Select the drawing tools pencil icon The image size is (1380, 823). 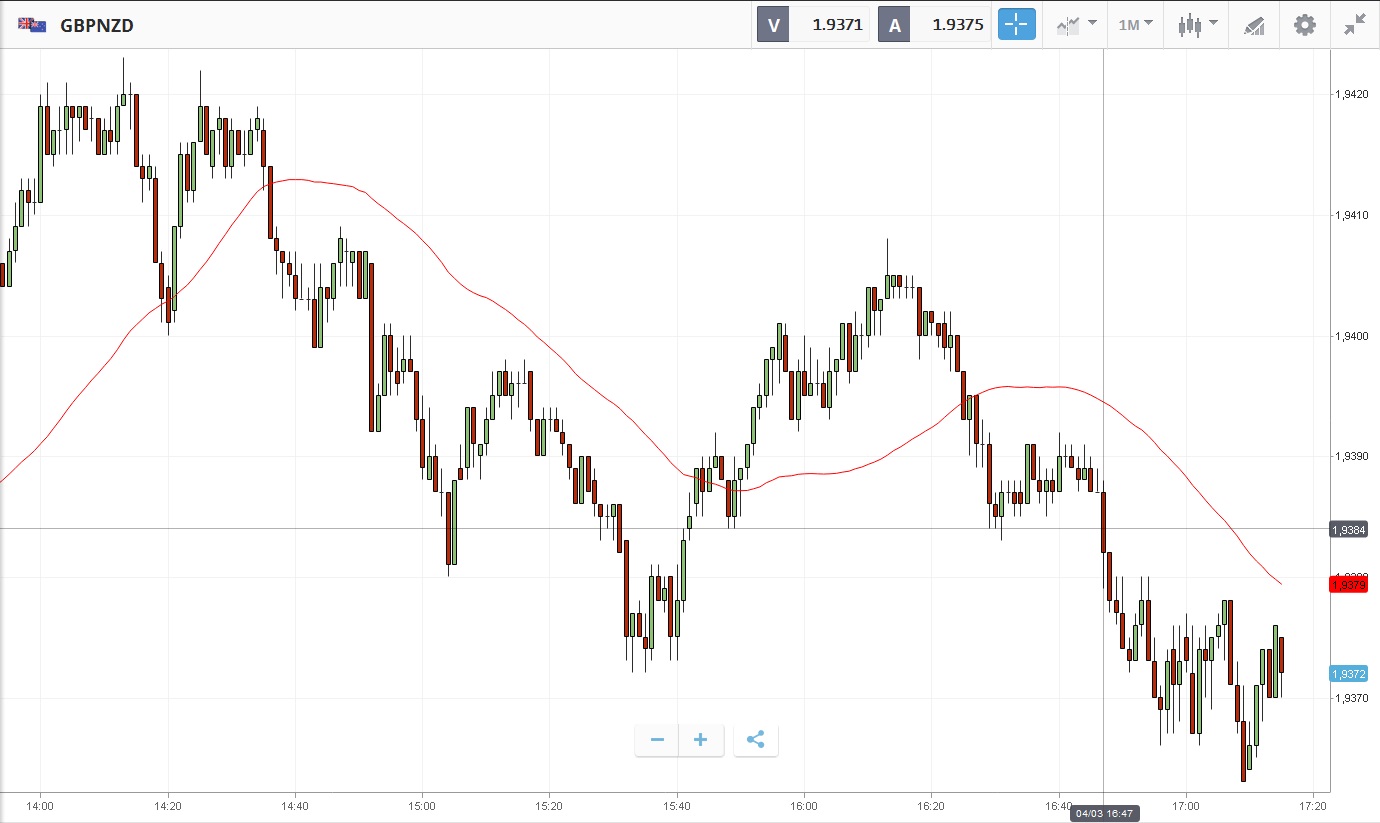tap(1254, 25)
